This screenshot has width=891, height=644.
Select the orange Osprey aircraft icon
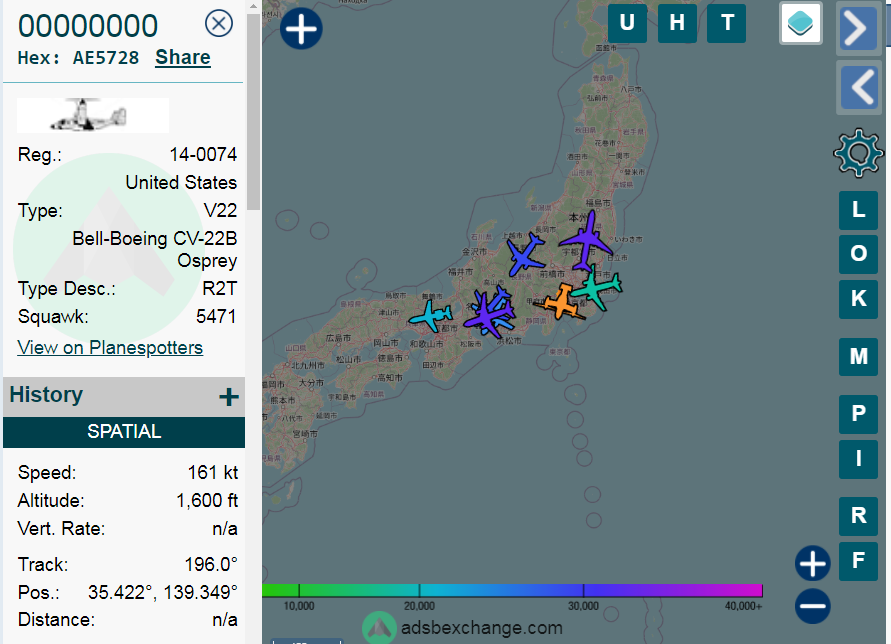pos(561,303)
